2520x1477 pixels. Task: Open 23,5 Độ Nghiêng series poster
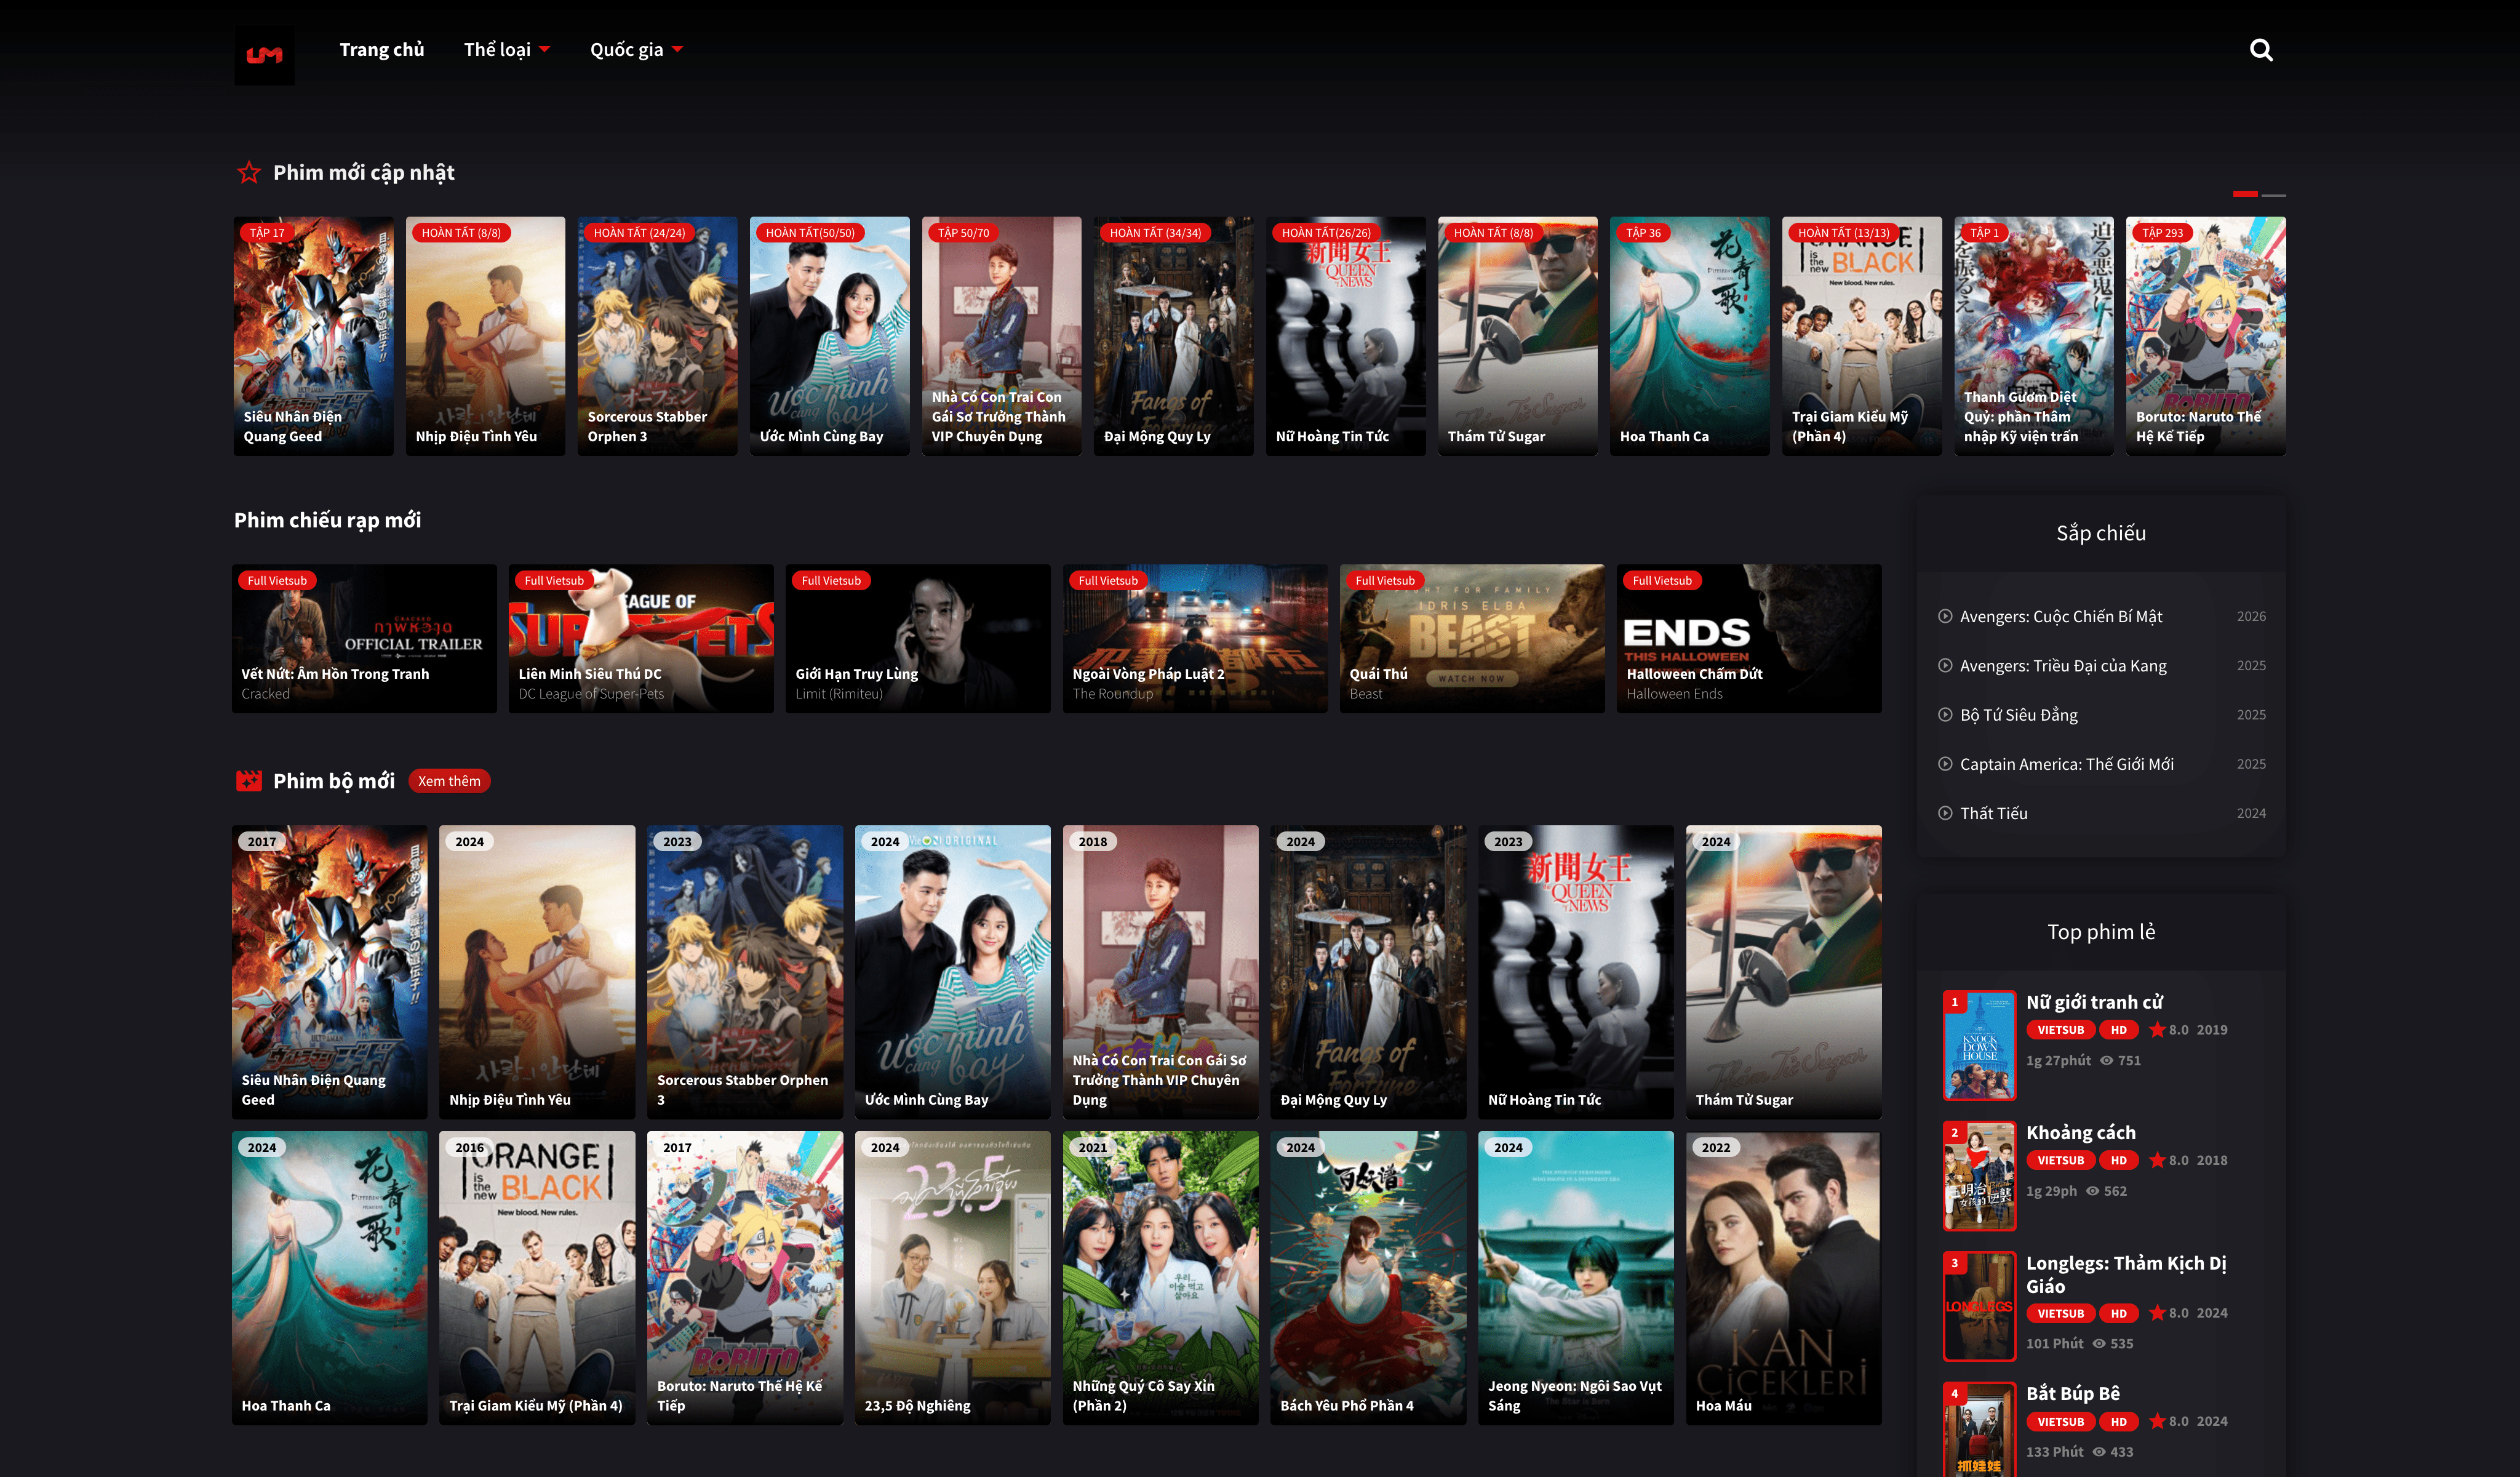click(x=952, y=1278)
